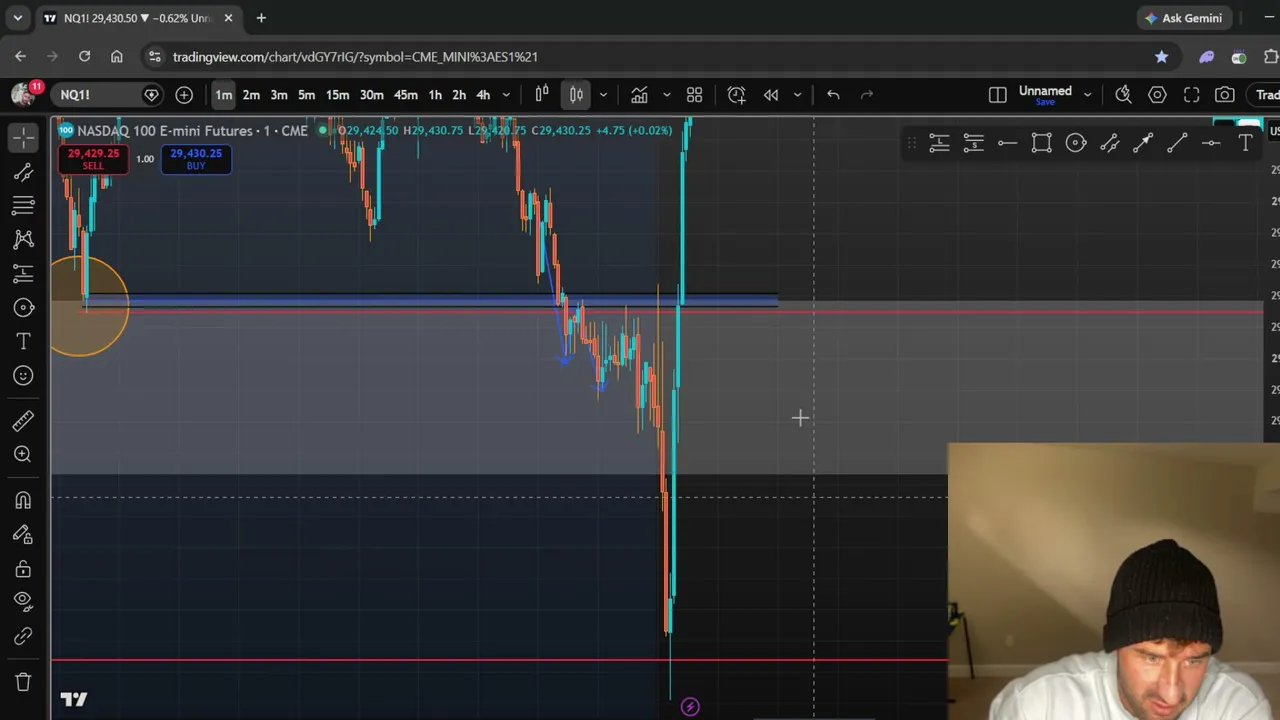
Task: Open the geometric shapes tool in sidebar
Action: pyautogui.click(x=23, y=308)
